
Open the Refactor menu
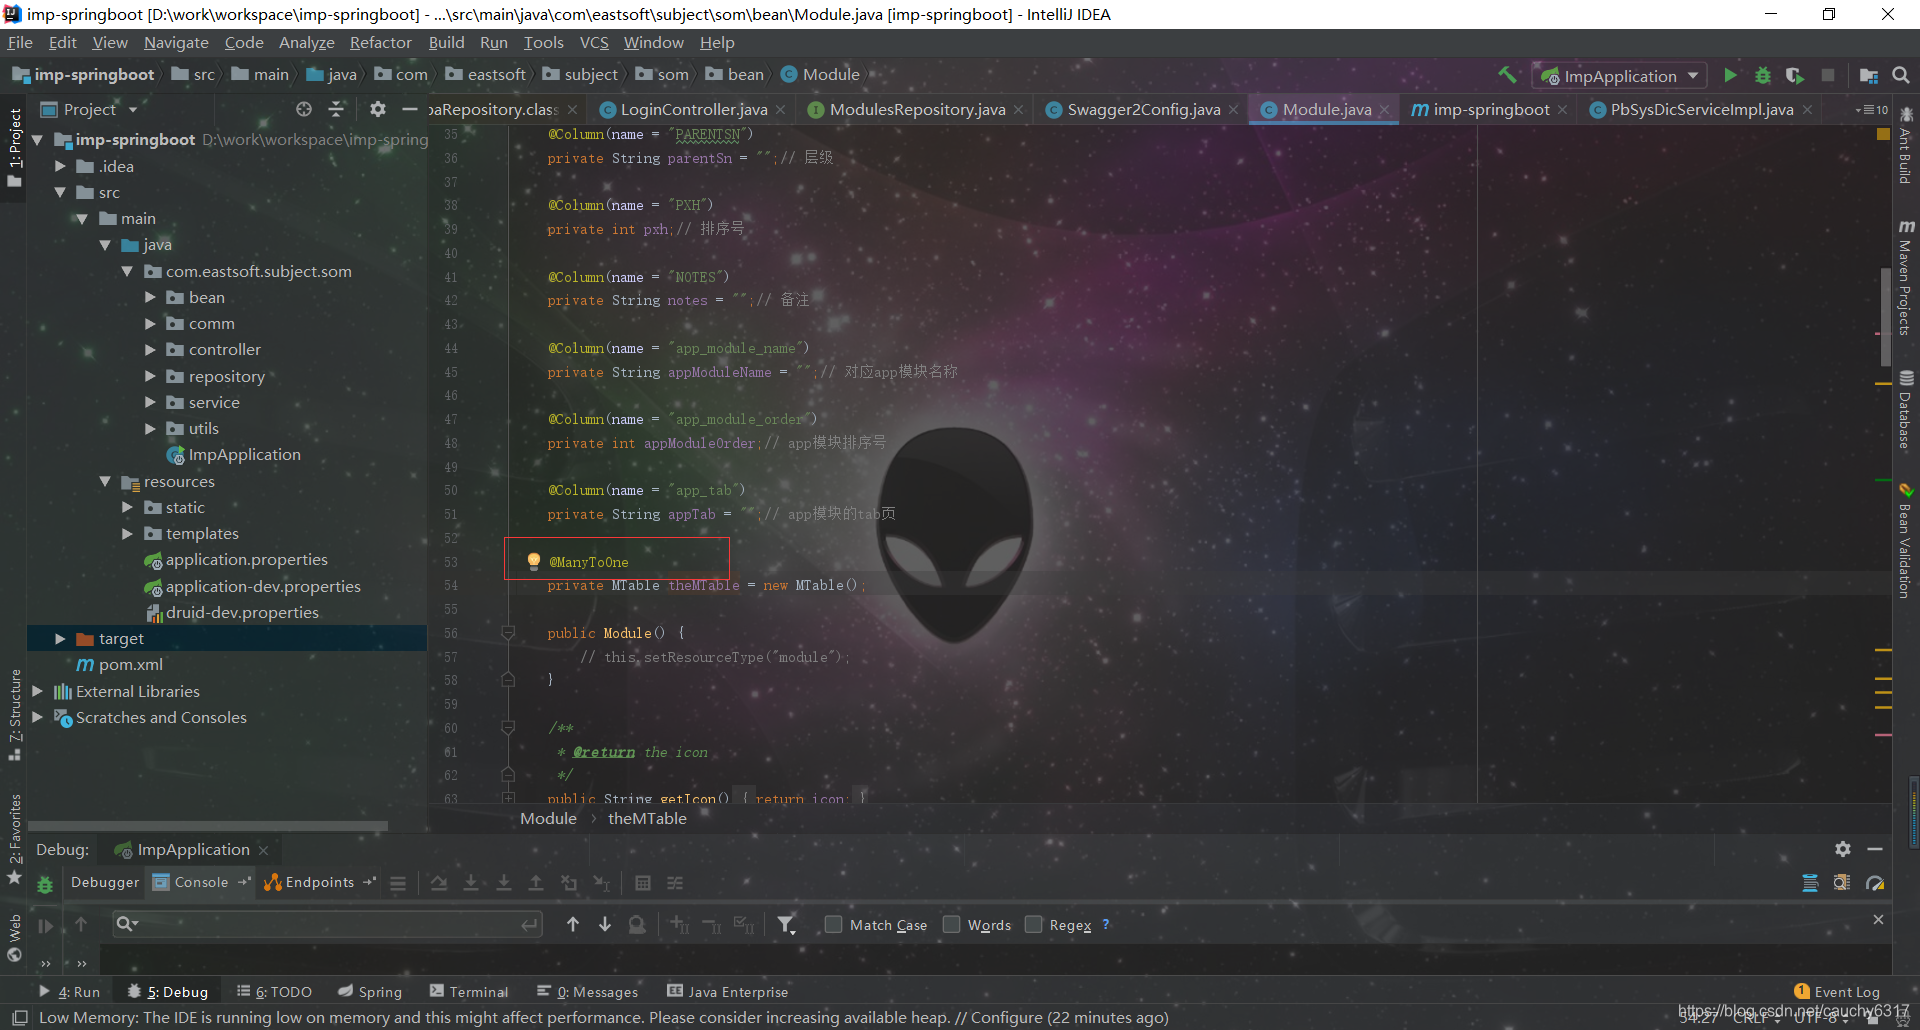[380, 42]
